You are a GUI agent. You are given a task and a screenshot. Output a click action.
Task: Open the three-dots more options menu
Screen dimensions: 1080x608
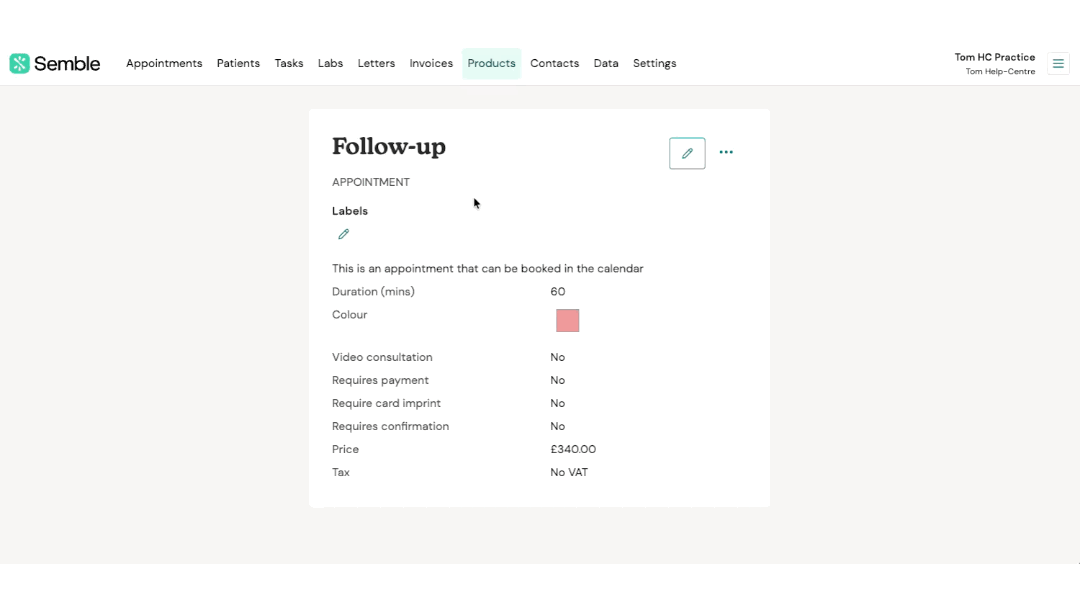click(x=726, y=153)
